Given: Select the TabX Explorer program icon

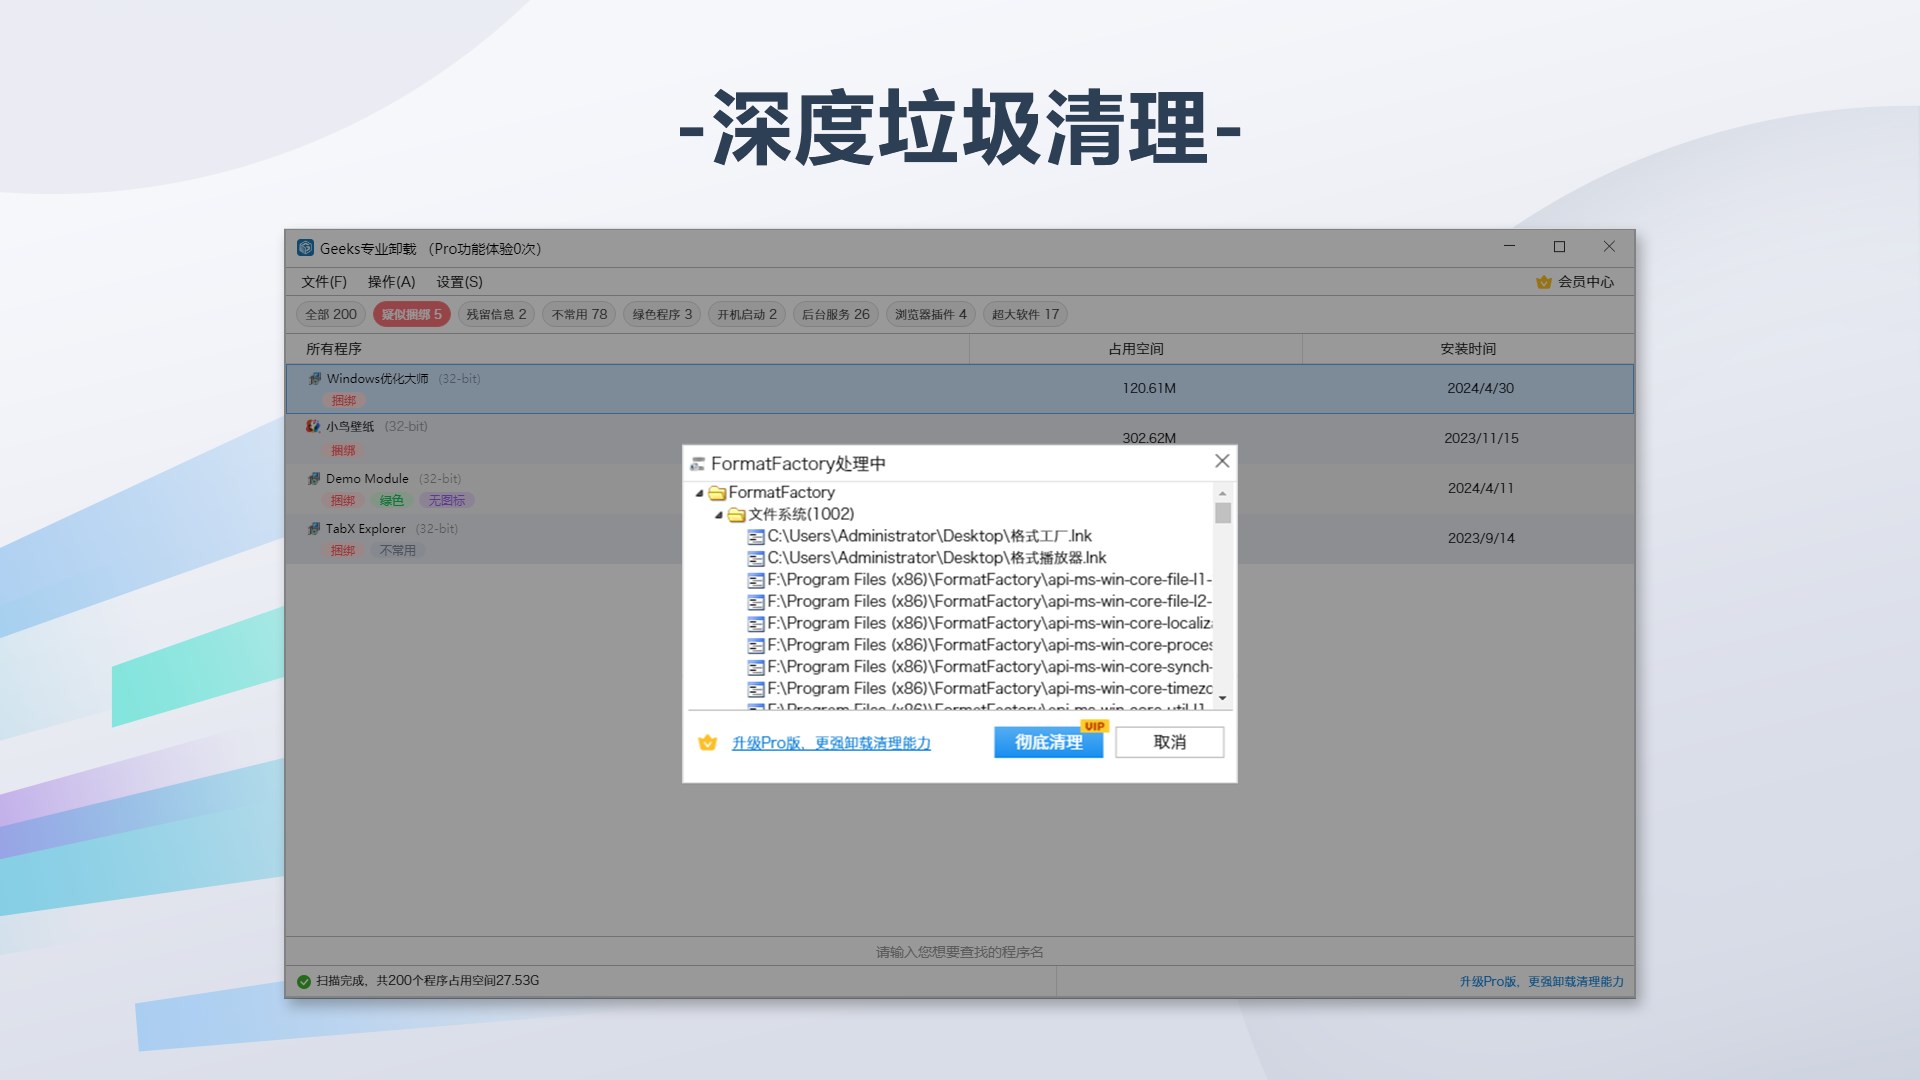Looking at the screenshot, I should click(313, 528).
